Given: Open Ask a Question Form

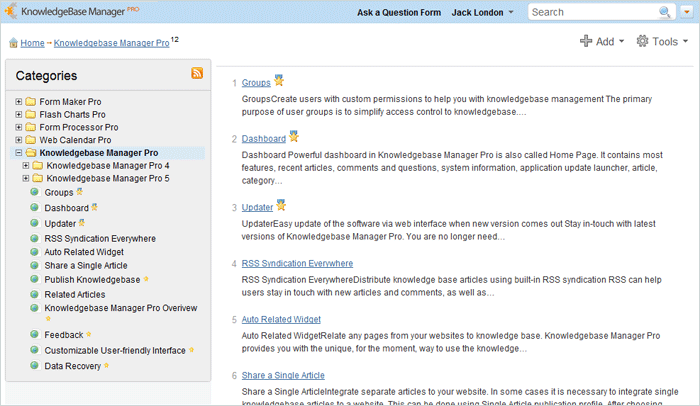Looking at the screenshot, I should 399,13.
